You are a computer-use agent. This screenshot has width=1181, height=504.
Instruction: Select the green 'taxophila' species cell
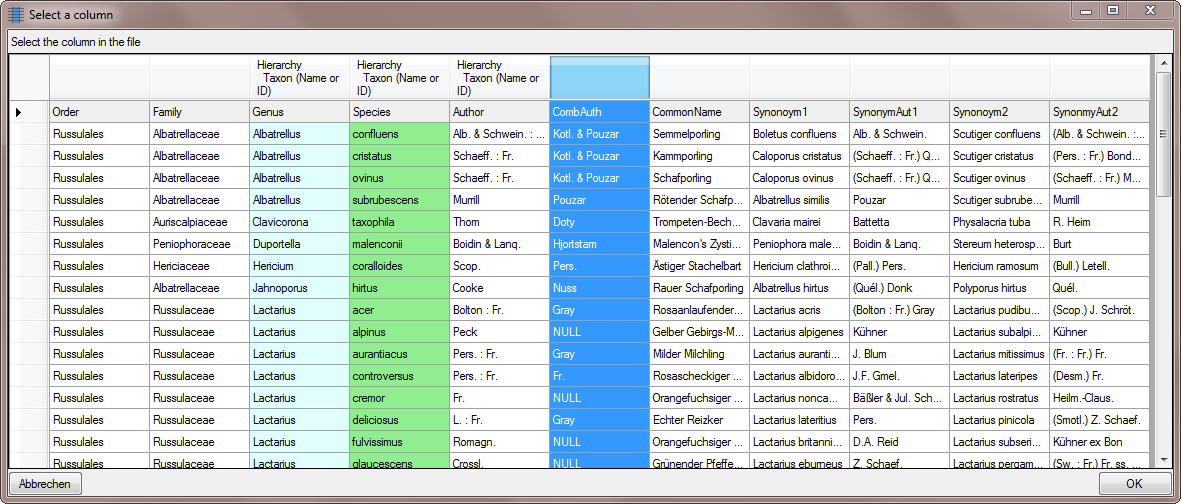tap(399, 222)
